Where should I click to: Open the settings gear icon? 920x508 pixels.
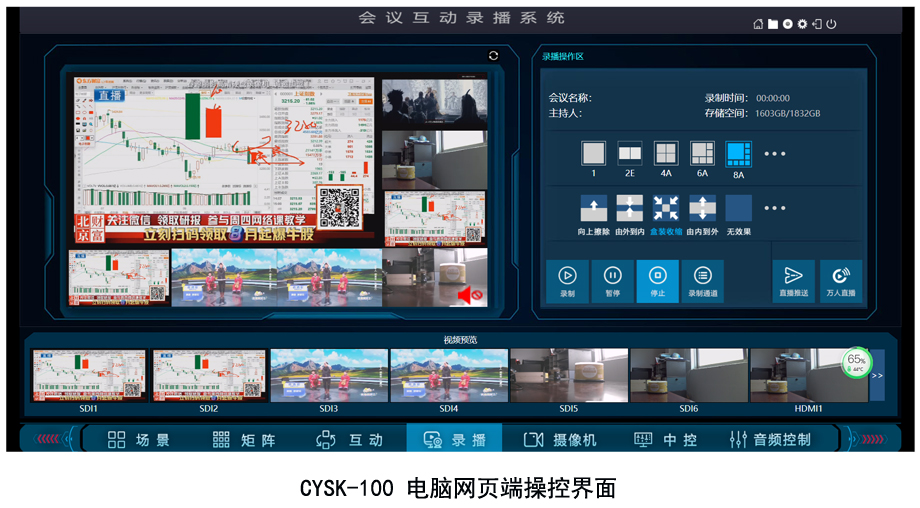click(802, 24)
